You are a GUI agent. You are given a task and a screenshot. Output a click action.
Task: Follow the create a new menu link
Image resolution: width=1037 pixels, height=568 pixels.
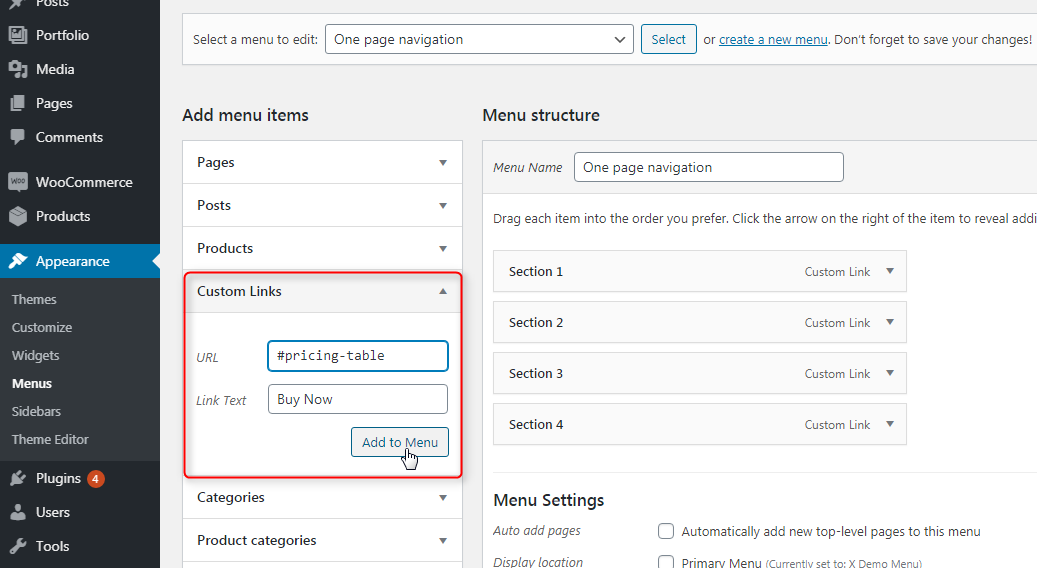[x=773, y=40]
